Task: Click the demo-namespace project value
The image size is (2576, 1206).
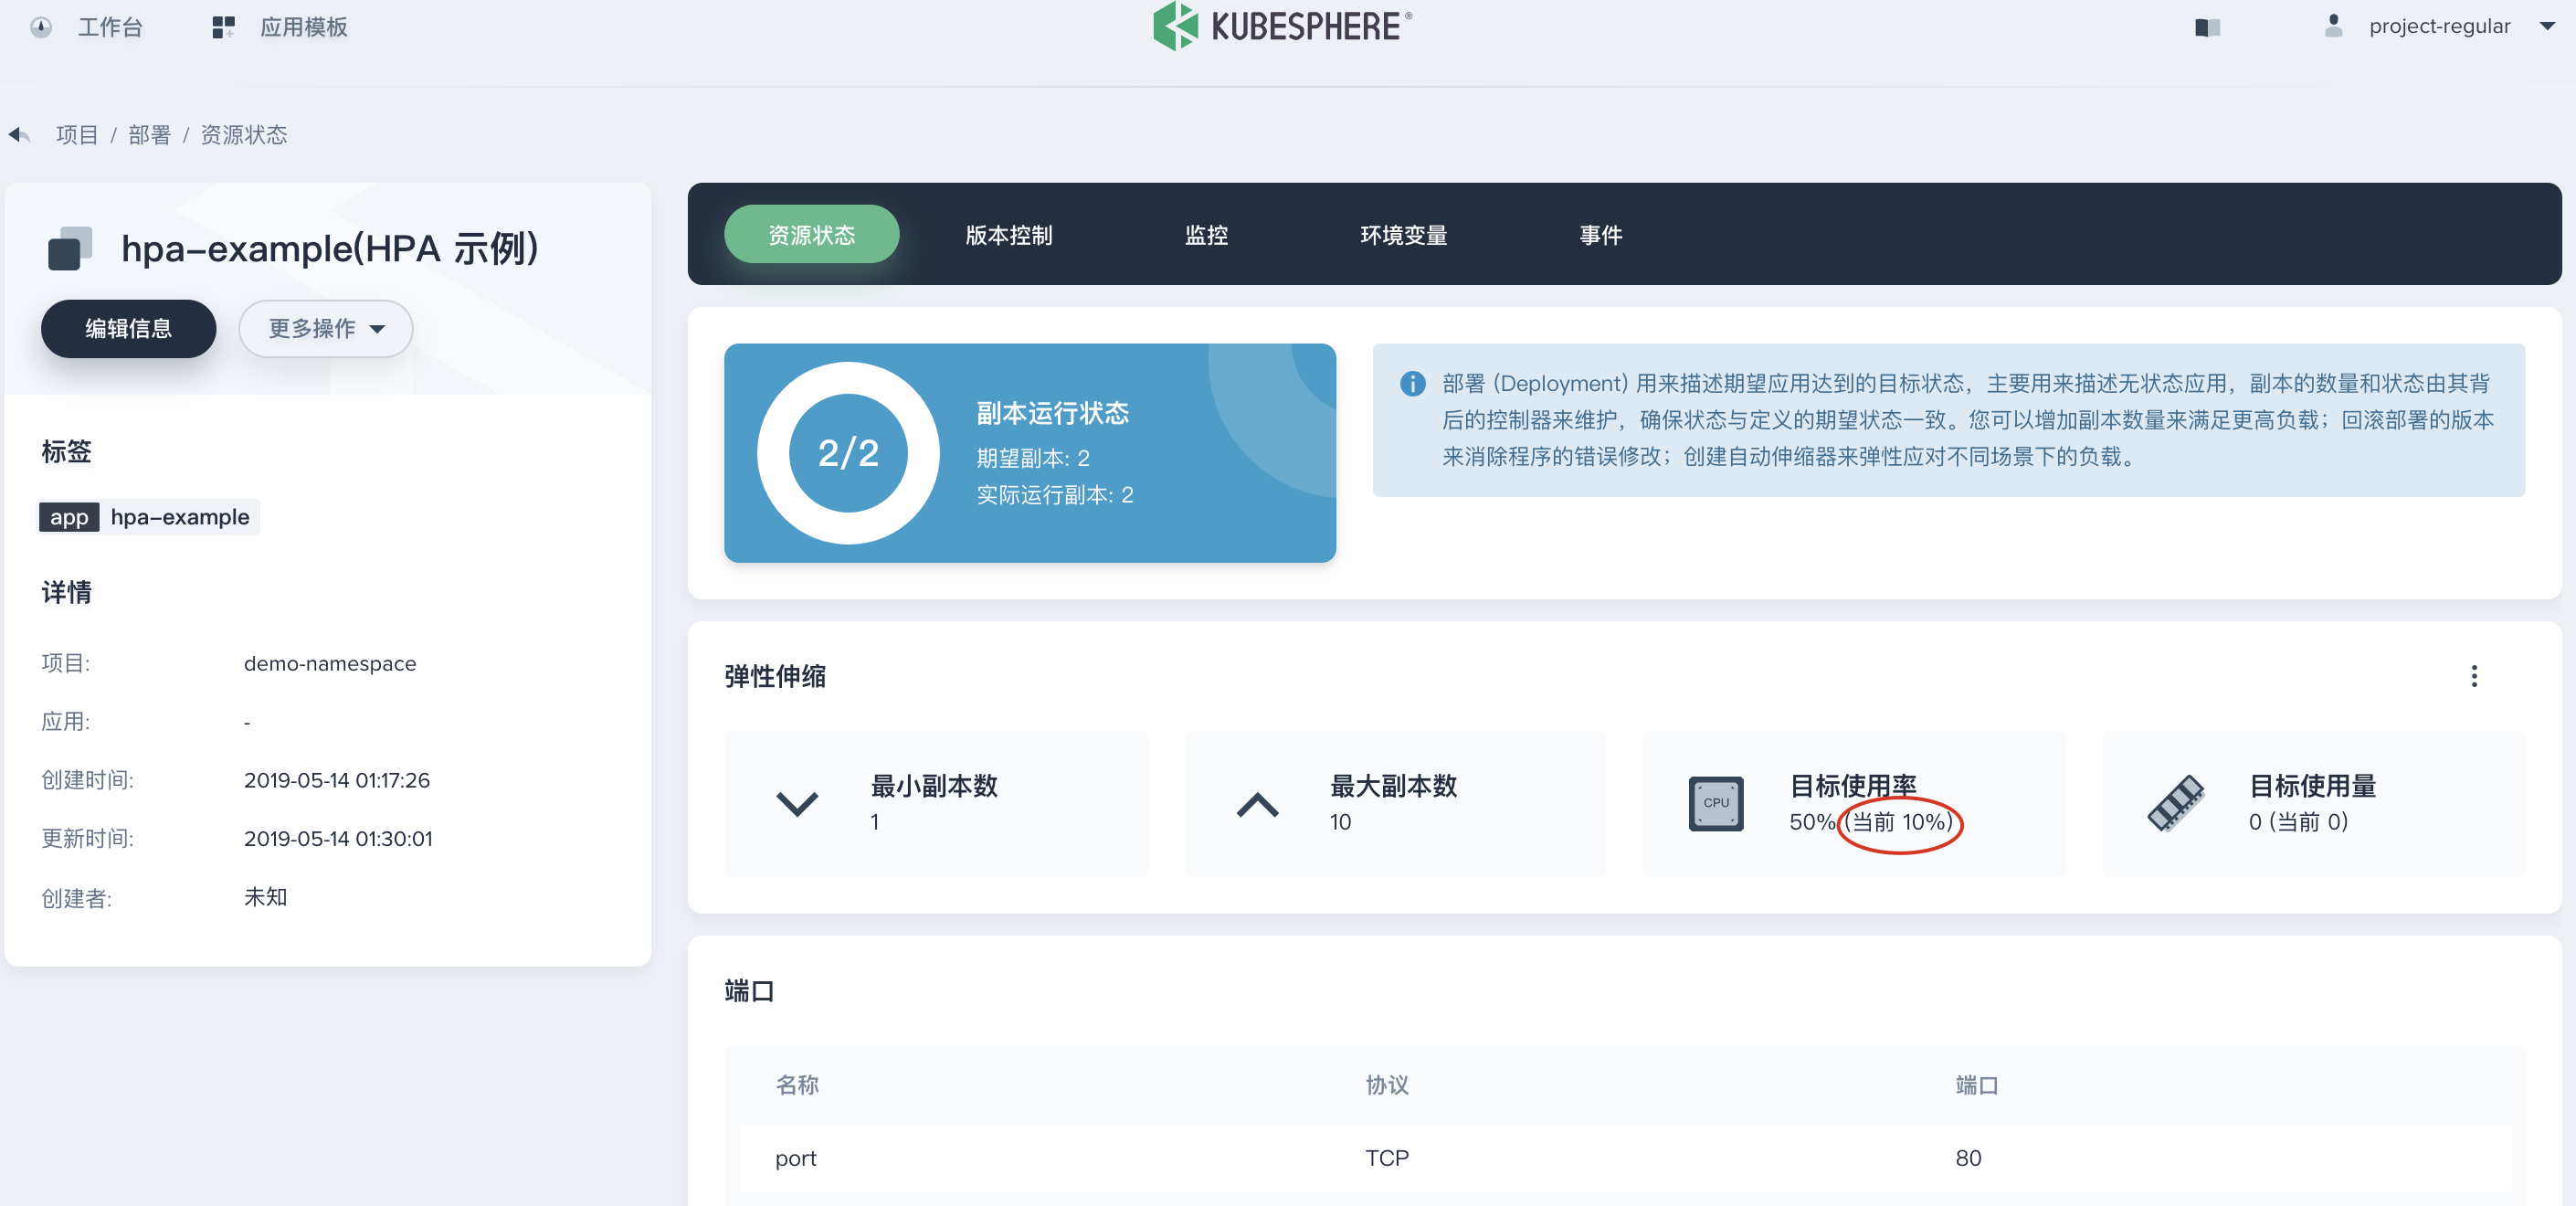Action: (330, 664)
